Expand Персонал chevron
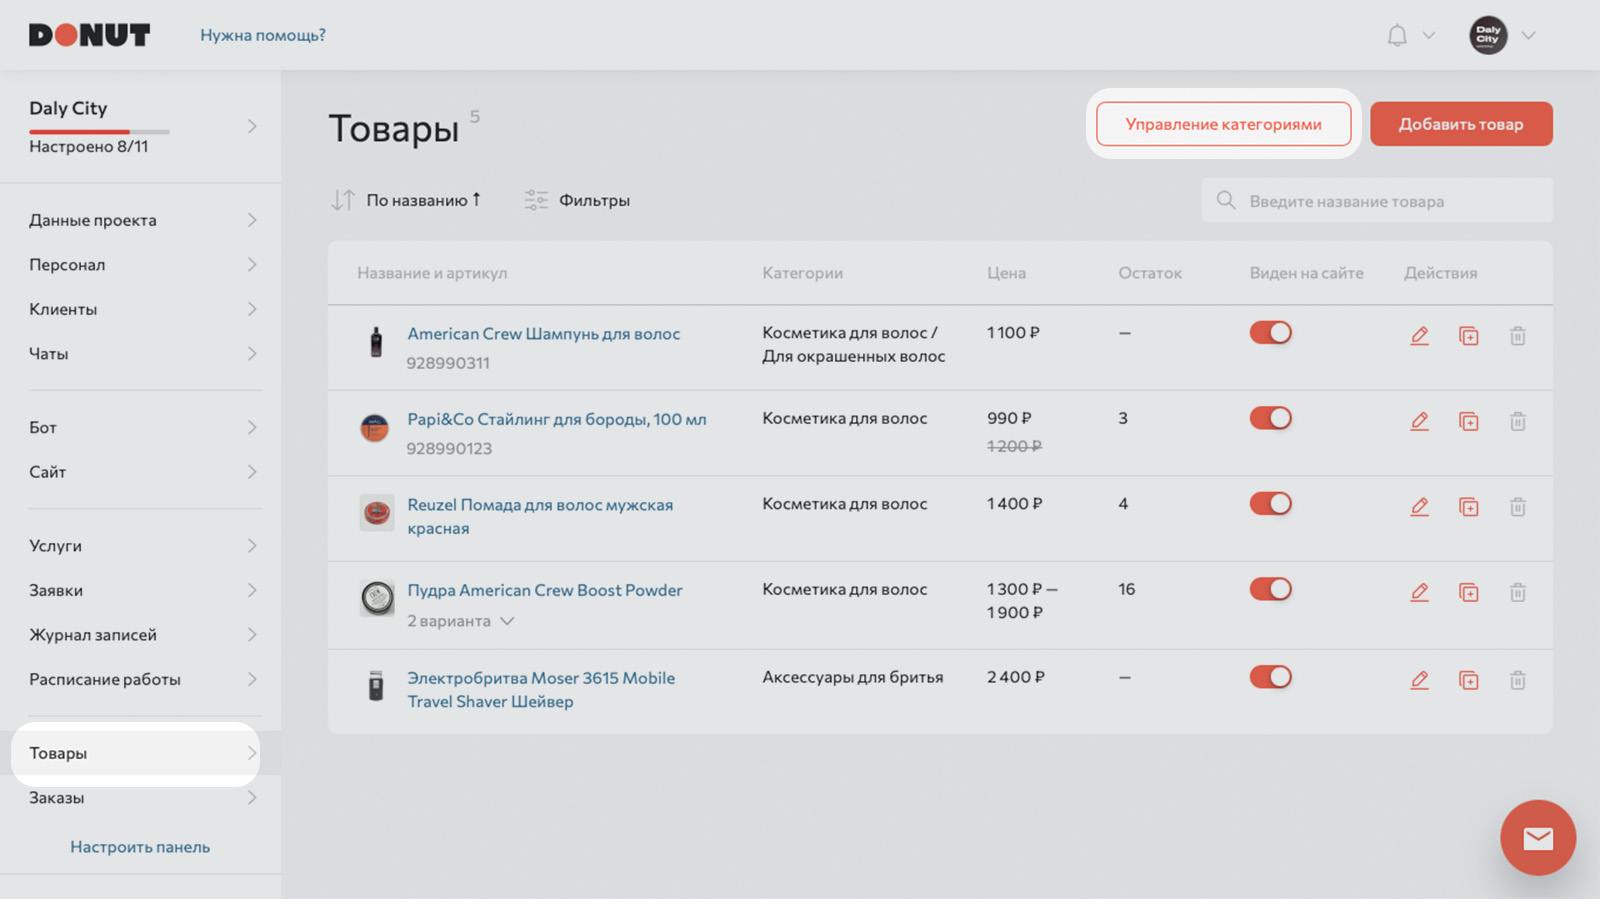The height and width of the screenshot is (899, 1600). (x=252, y=264)
